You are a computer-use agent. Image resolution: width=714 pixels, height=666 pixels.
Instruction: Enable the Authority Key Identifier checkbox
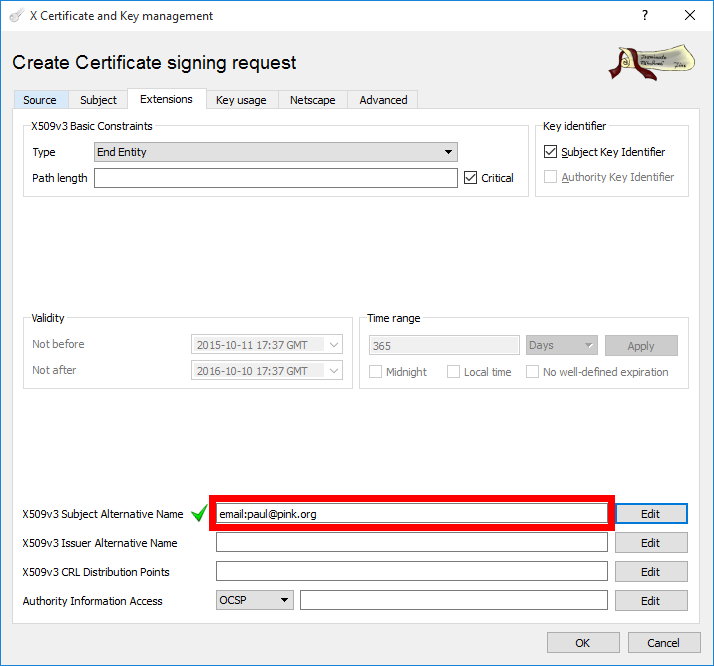pos(550,177)
